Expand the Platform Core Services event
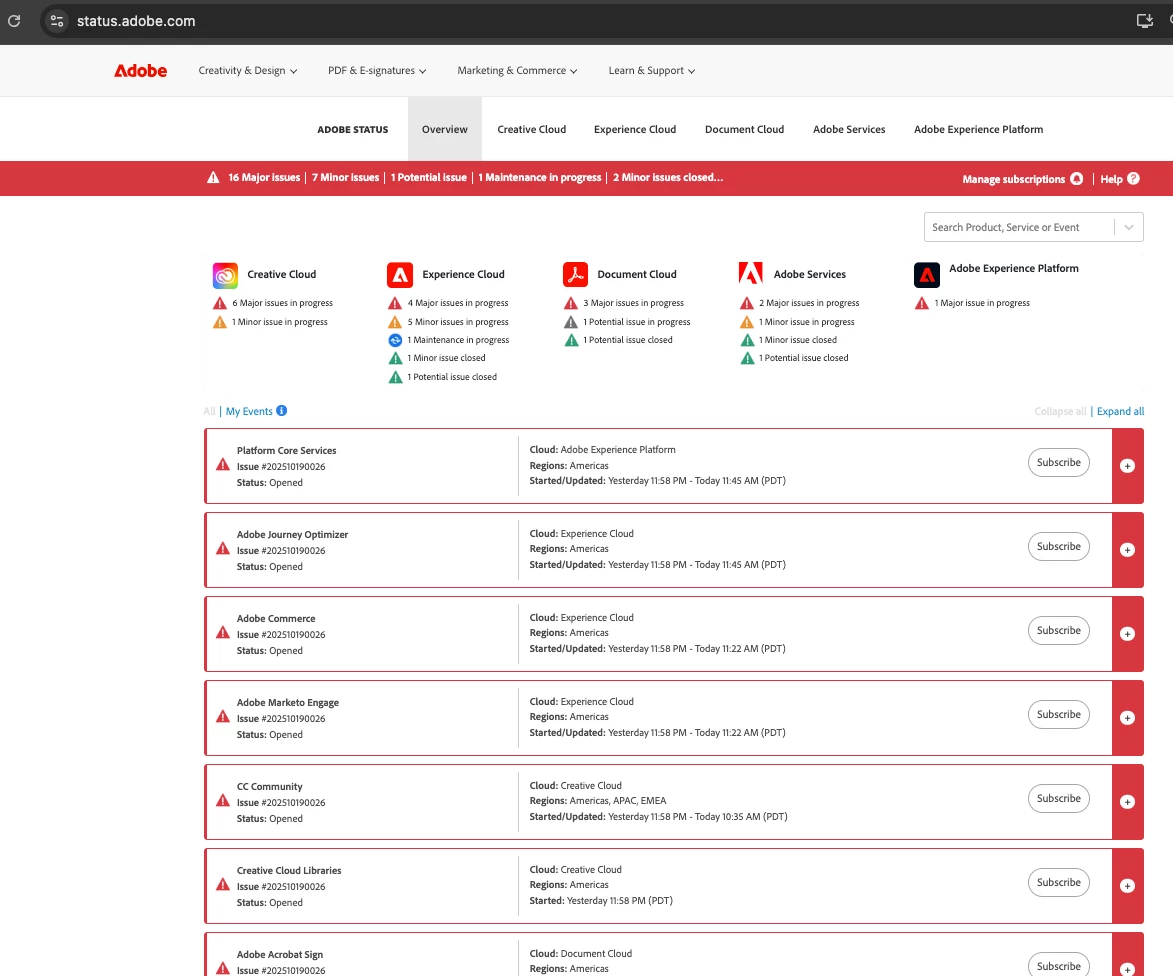1173x976 pixels. [x=1127, y=466]
